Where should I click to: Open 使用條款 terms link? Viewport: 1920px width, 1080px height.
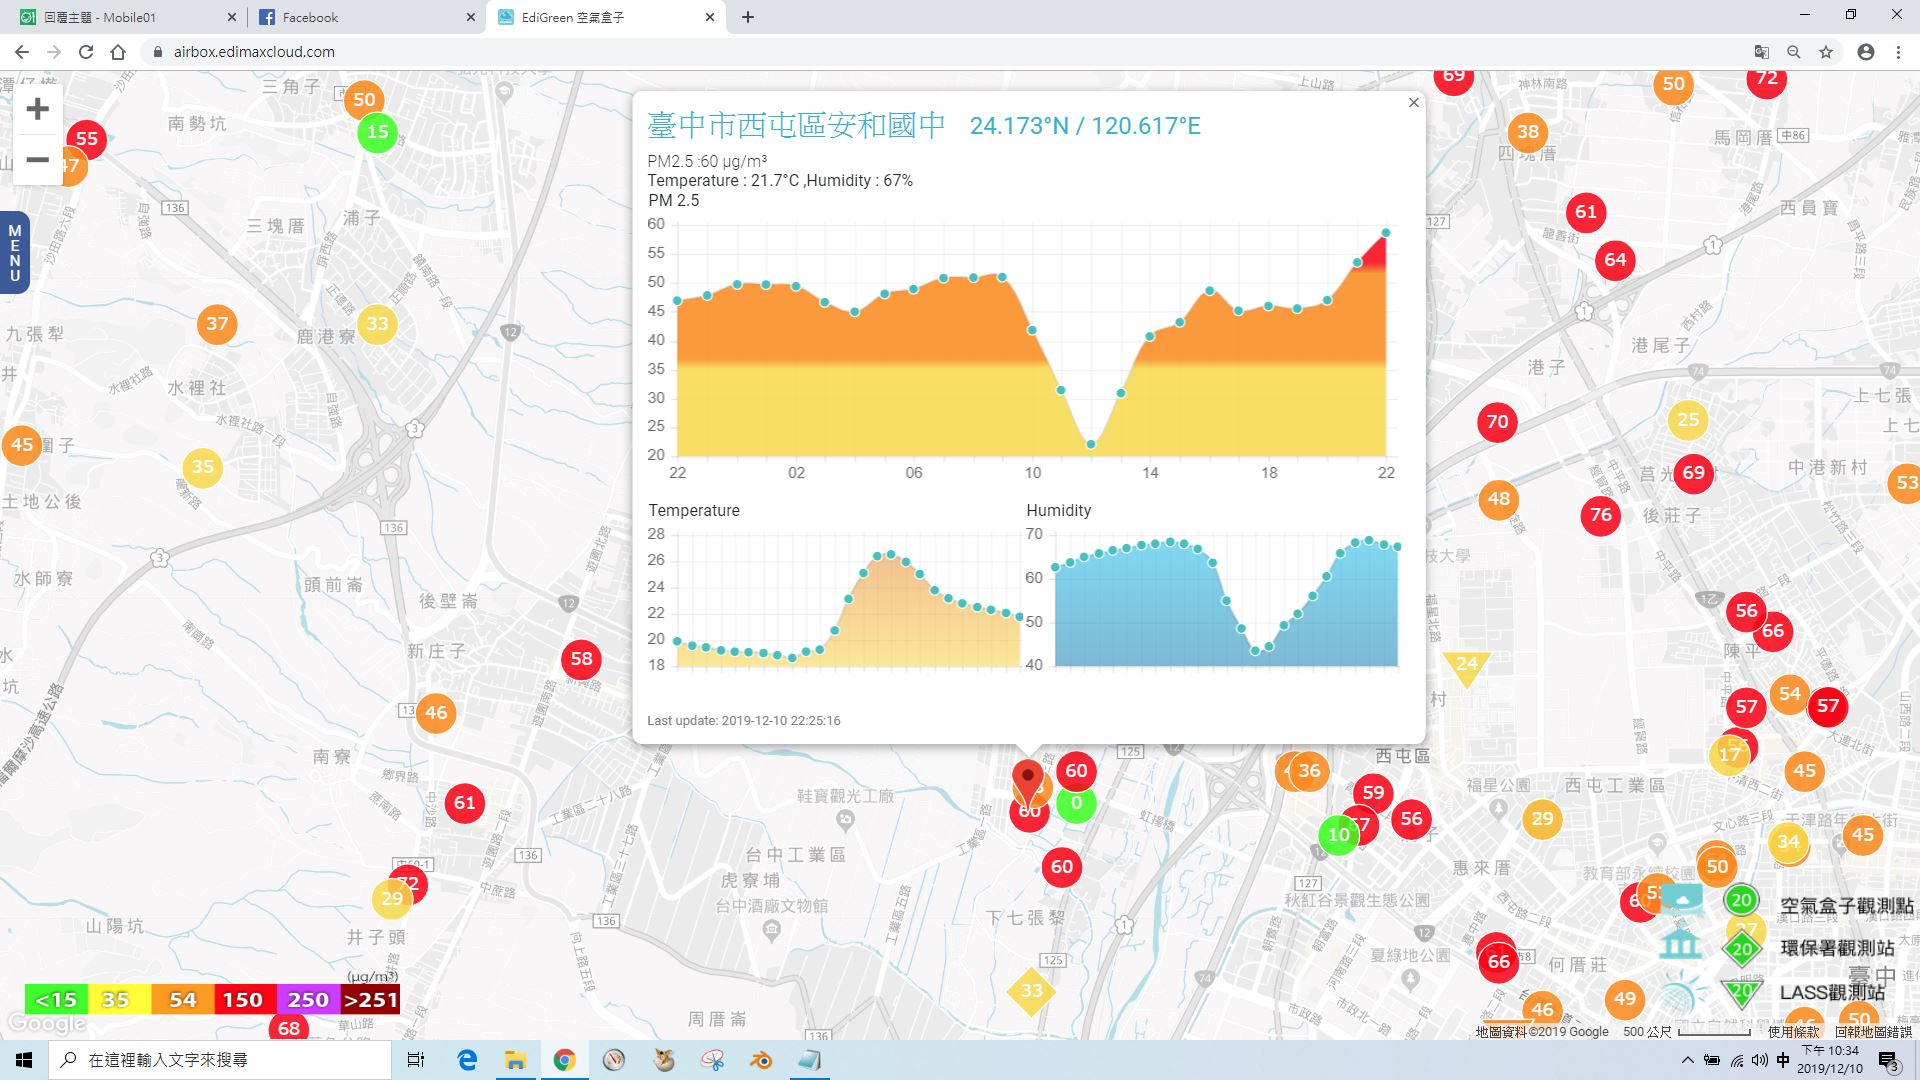(x=1794, y=1032)
